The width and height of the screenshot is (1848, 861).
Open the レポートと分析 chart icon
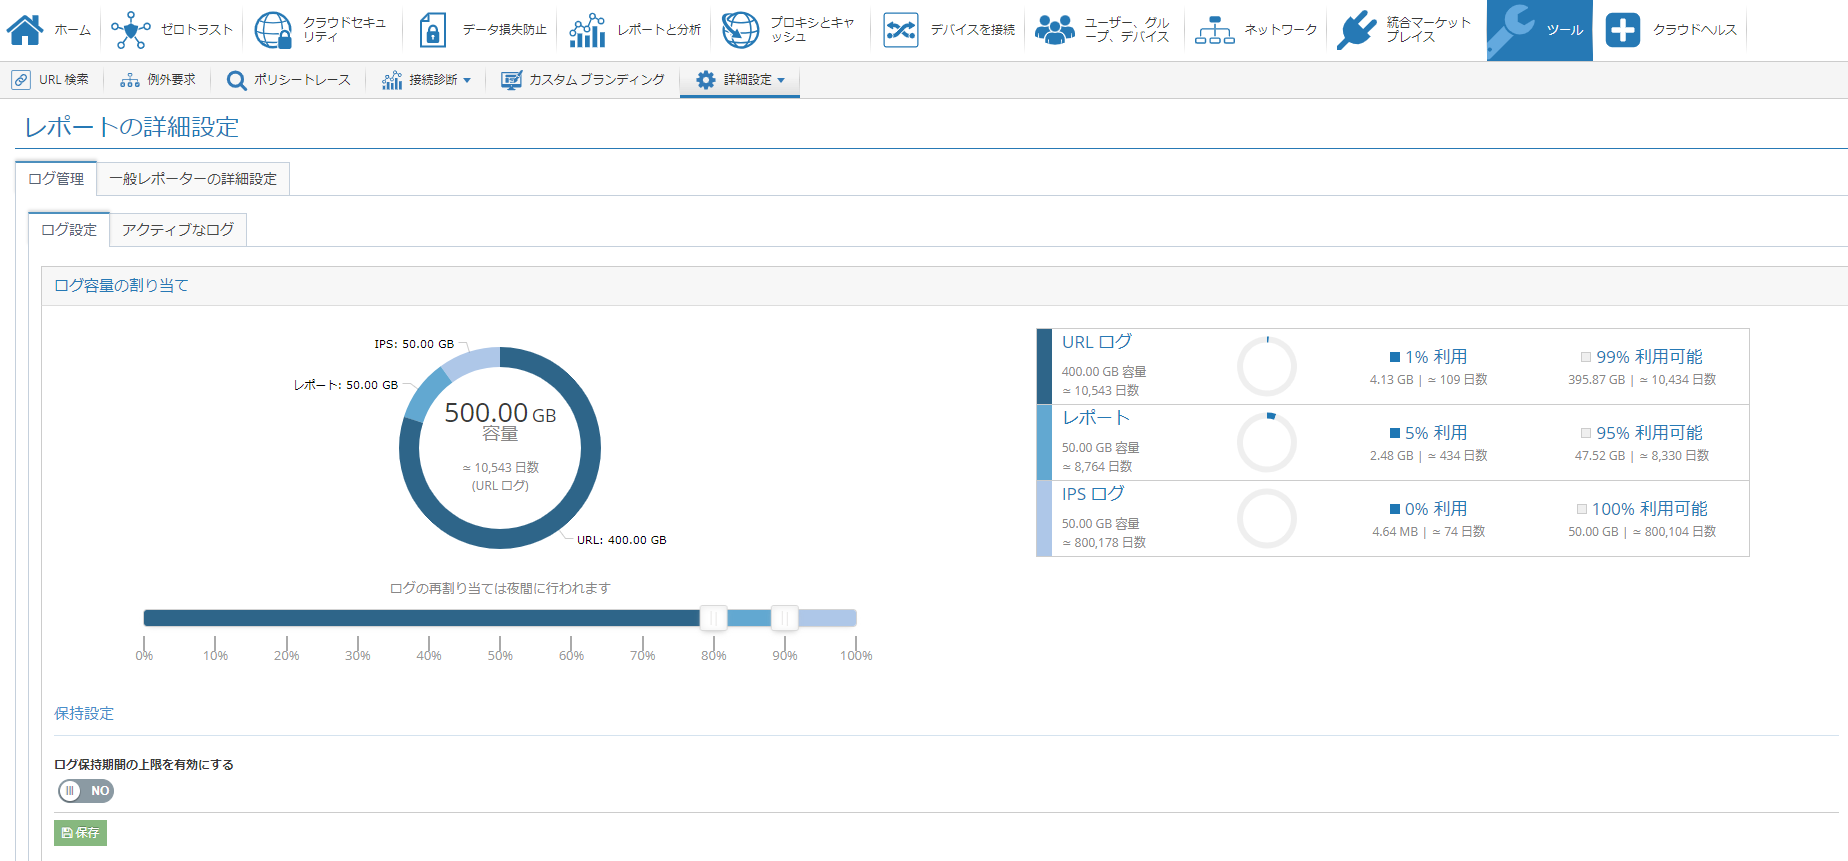[587, 30]
